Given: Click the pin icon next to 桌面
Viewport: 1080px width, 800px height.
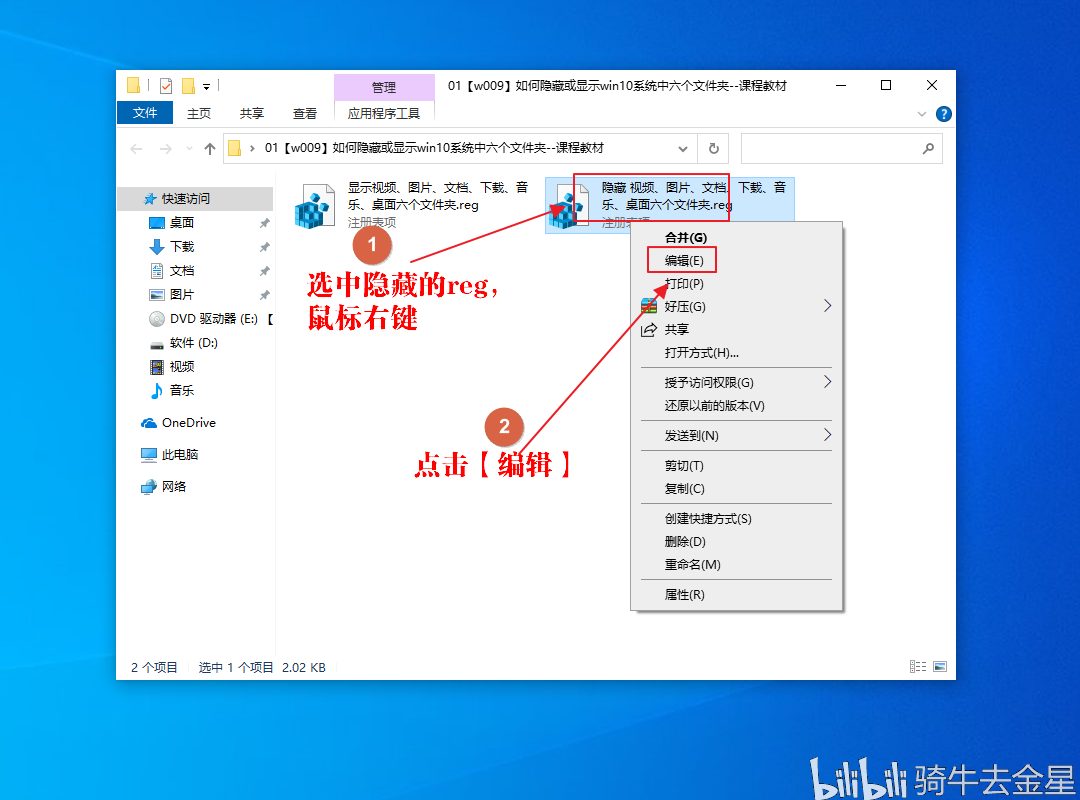Looking at the screenshot, I should (264, 223).
